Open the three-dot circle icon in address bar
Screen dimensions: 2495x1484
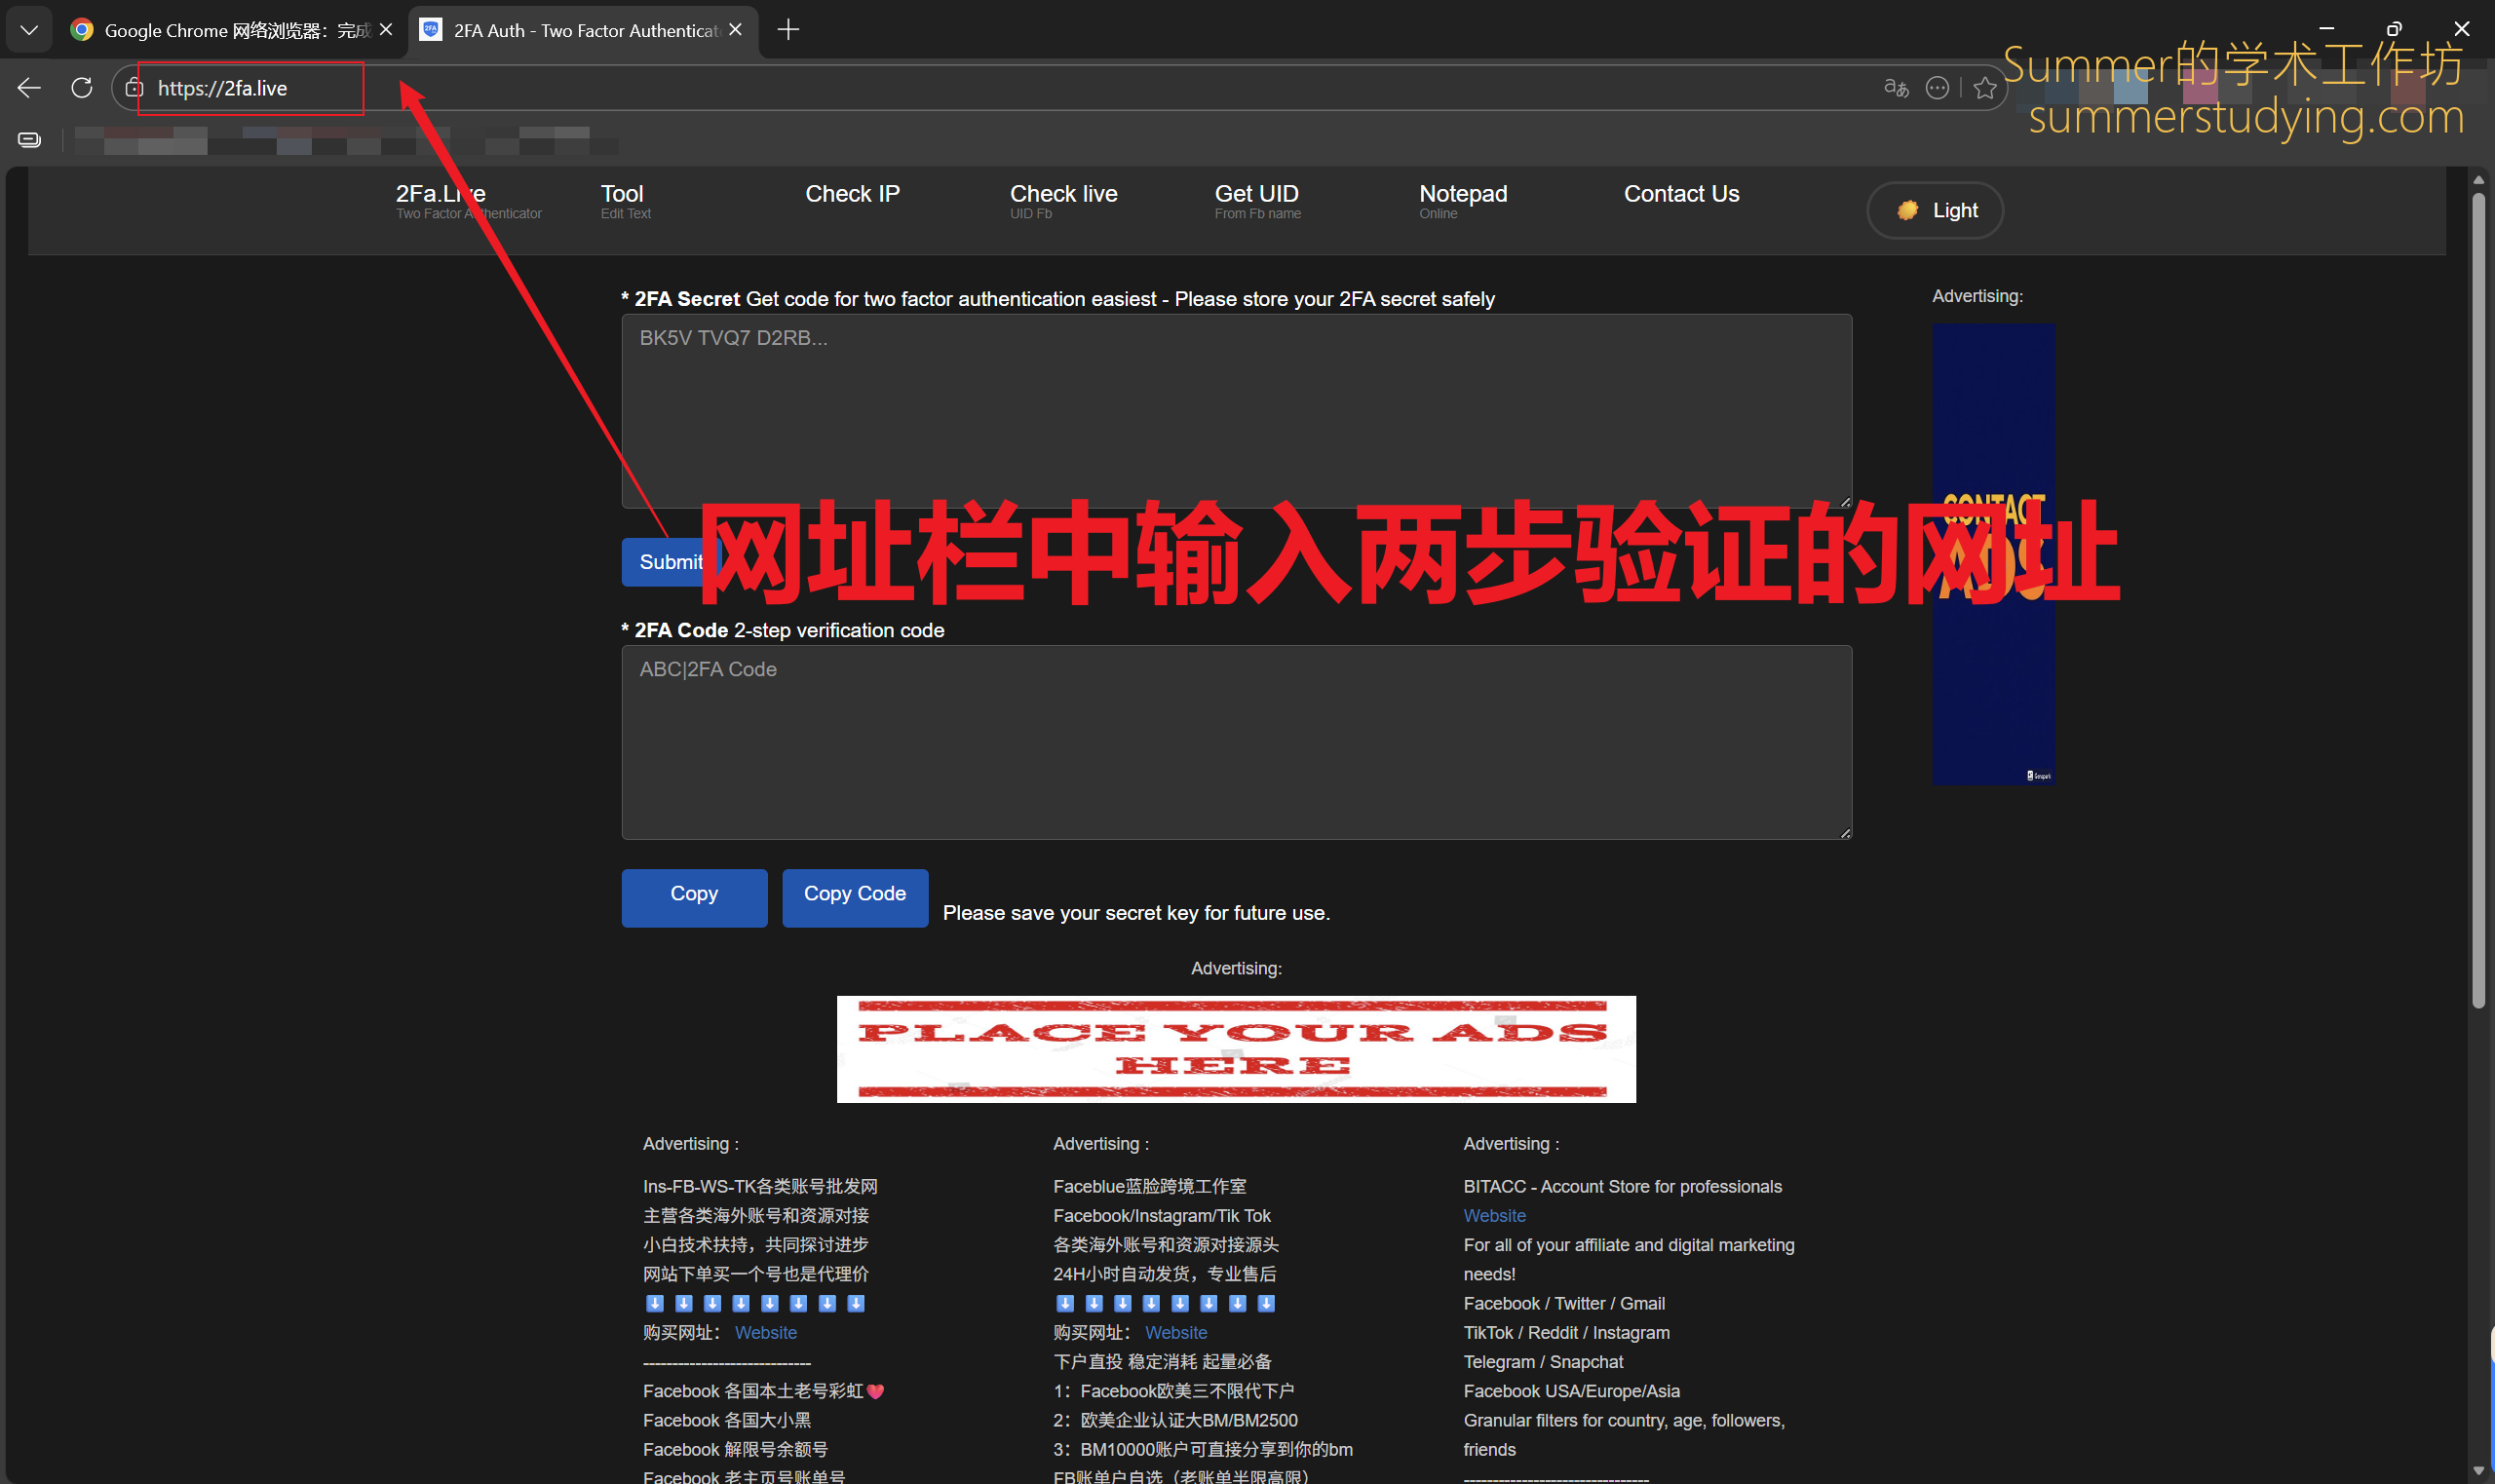pos(1937,88)
